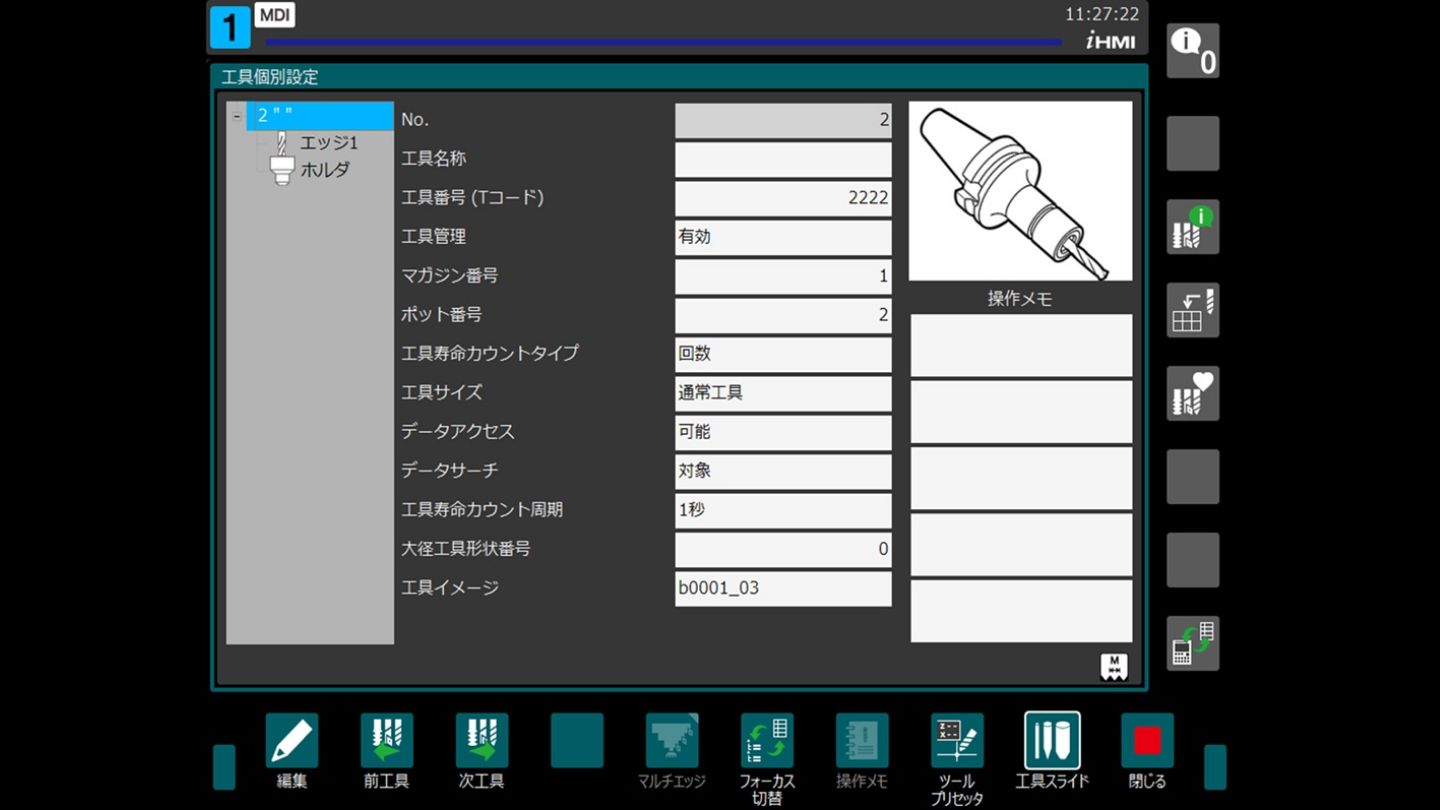Open the tool table grid icon in sidebar

coord(1192,310)
